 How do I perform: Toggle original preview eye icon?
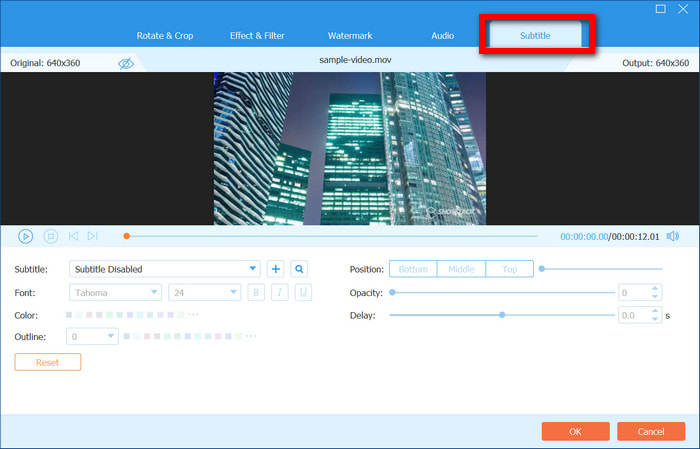point(125,63)
